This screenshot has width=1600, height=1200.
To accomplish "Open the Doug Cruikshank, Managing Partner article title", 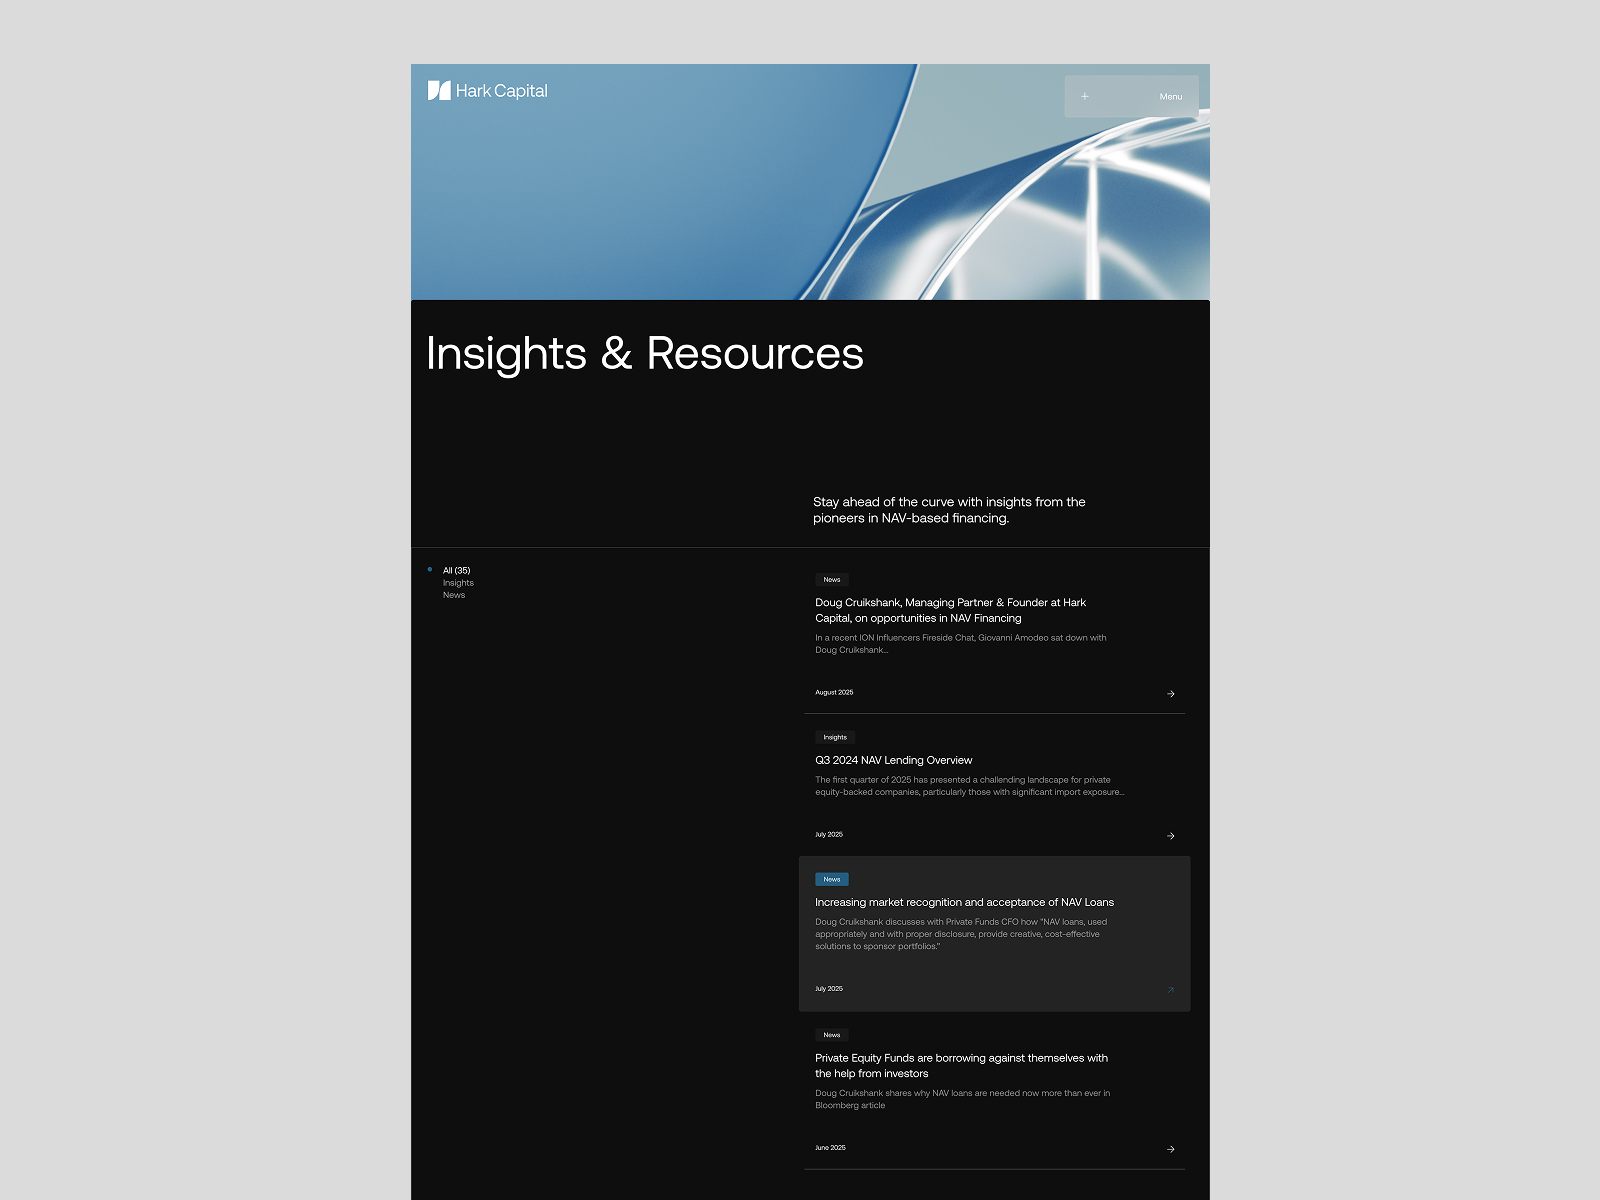I will [950, 610].
